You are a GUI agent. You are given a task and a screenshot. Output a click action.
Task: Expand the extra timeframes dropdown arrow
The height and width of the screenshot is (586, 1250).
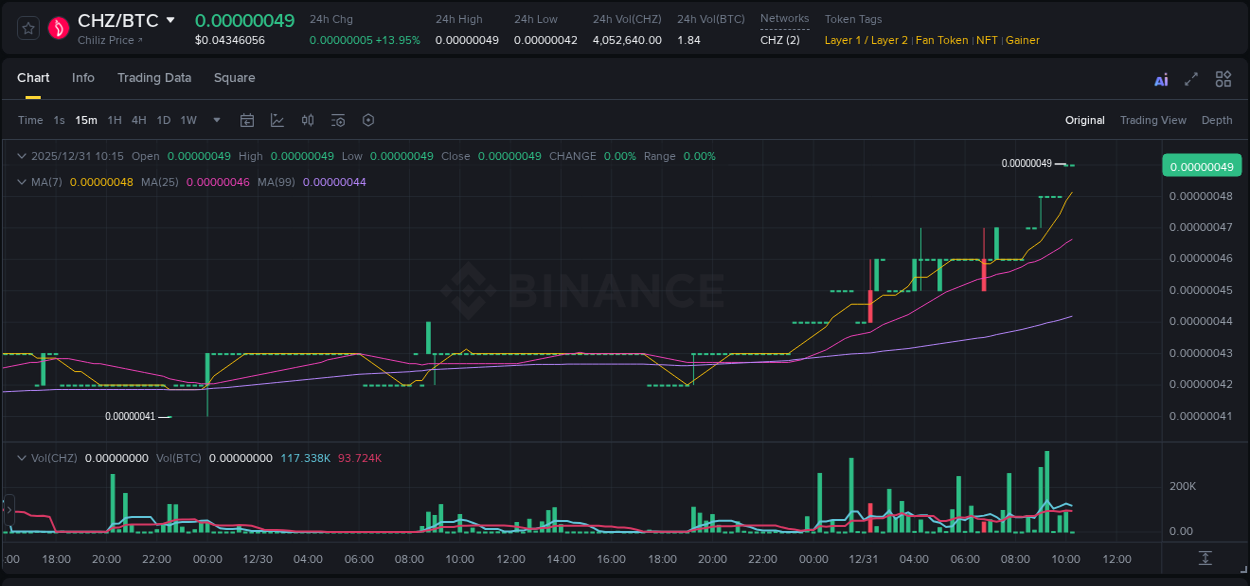tap(215, 120)
